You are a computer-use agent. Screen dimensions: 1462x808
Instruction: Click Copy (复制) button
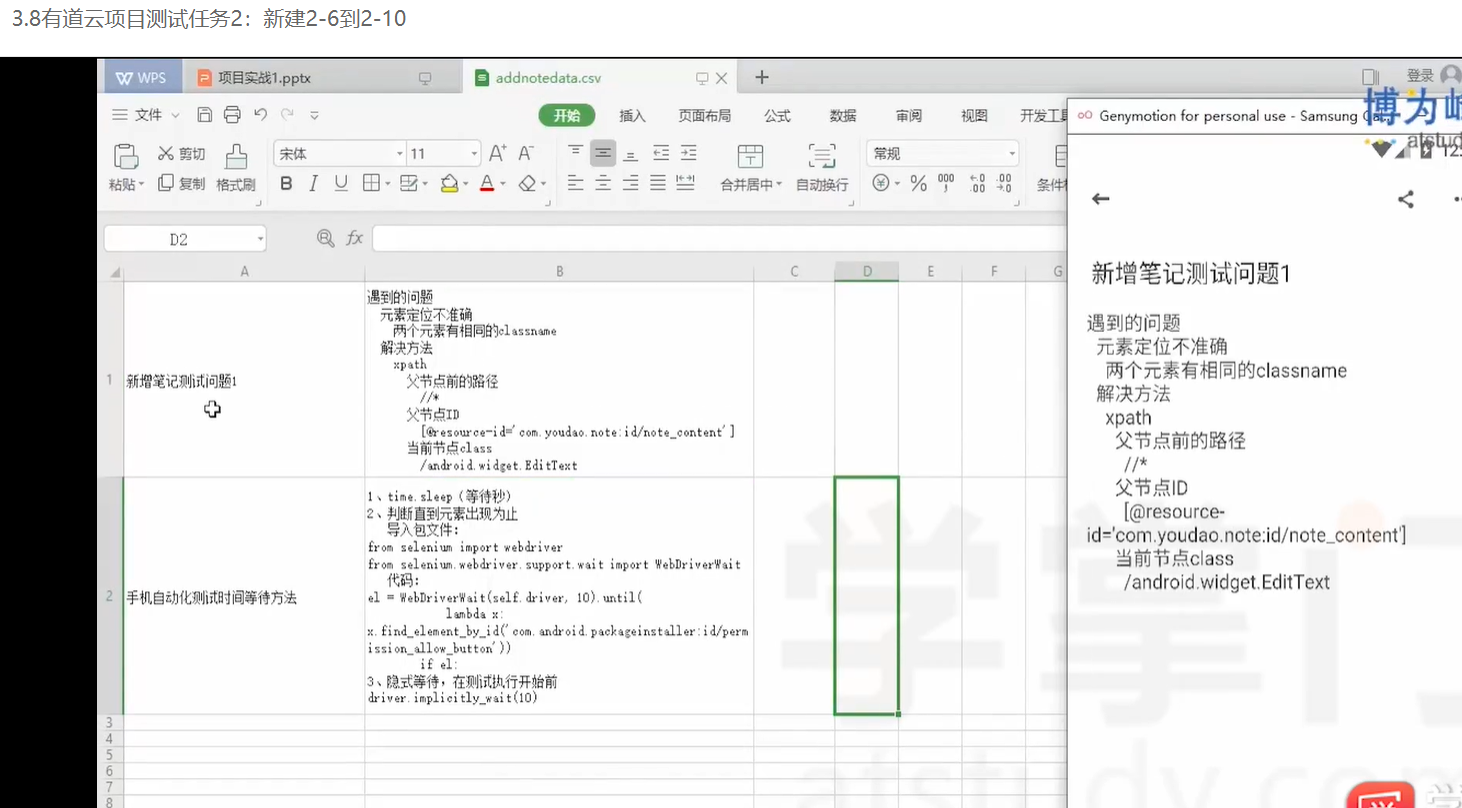pyautogui.click(x=181, y=183)
